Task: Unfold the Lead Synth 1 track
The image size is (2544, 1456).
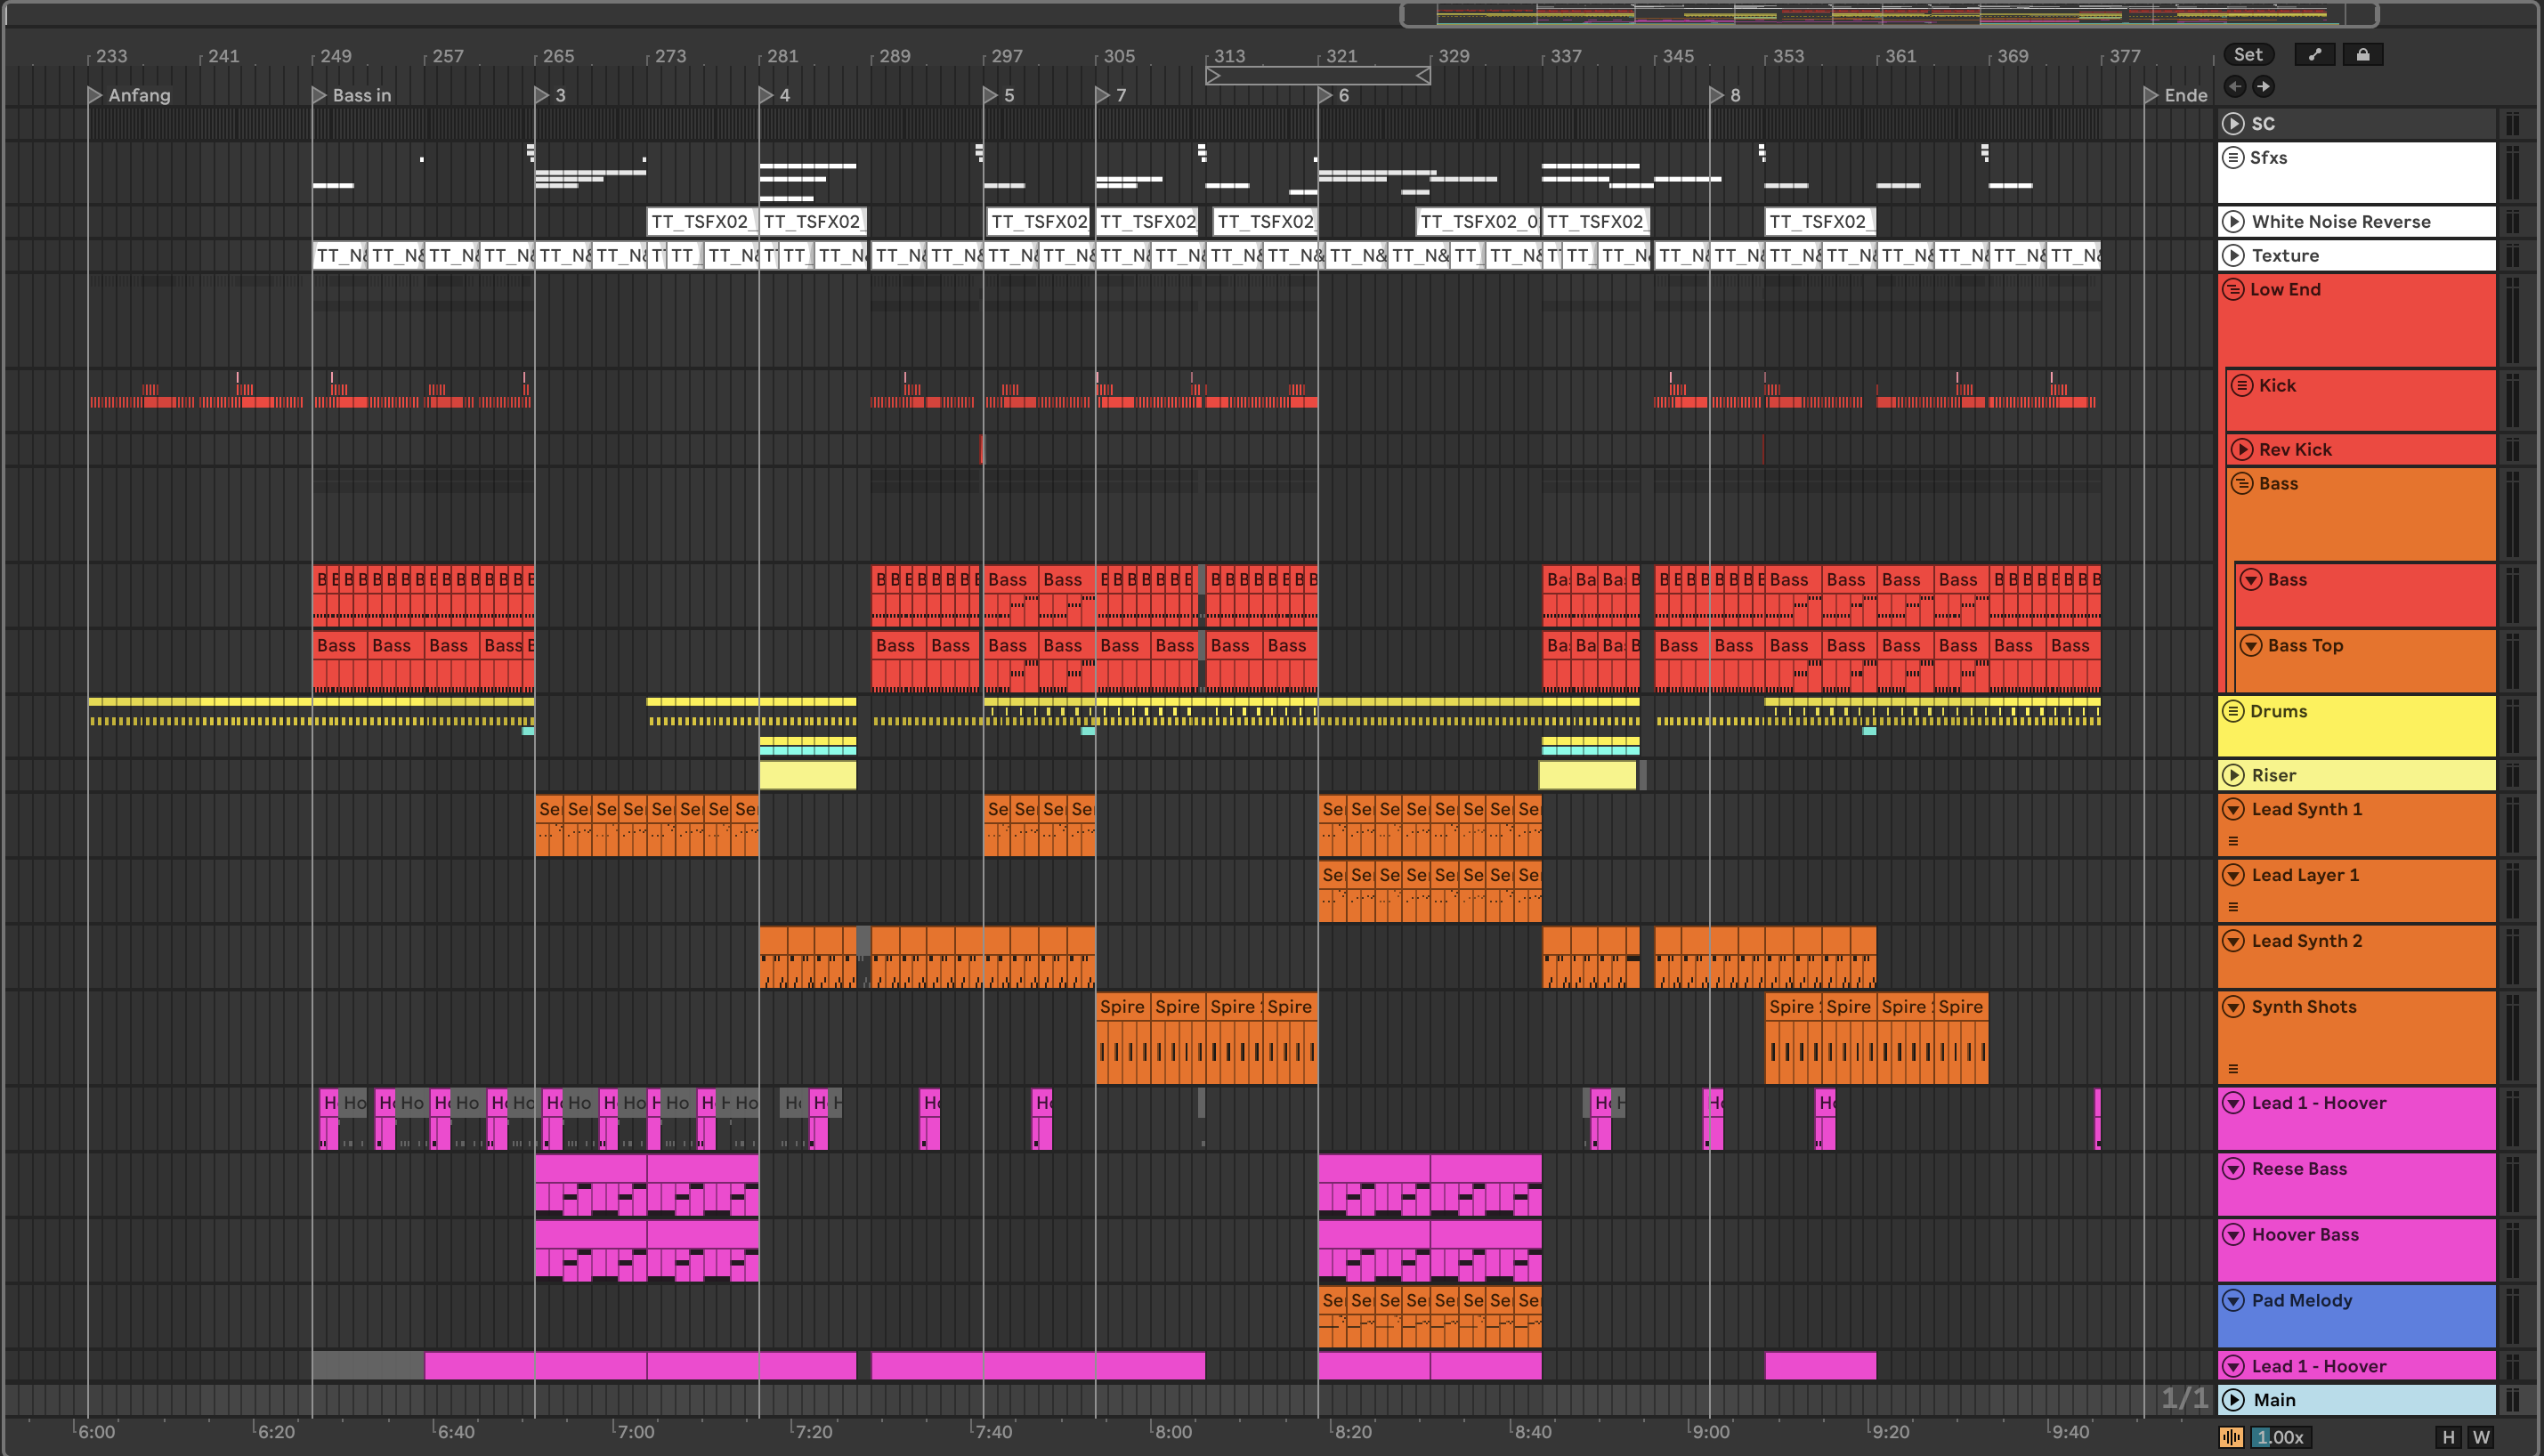Action: coord(2233,810)
